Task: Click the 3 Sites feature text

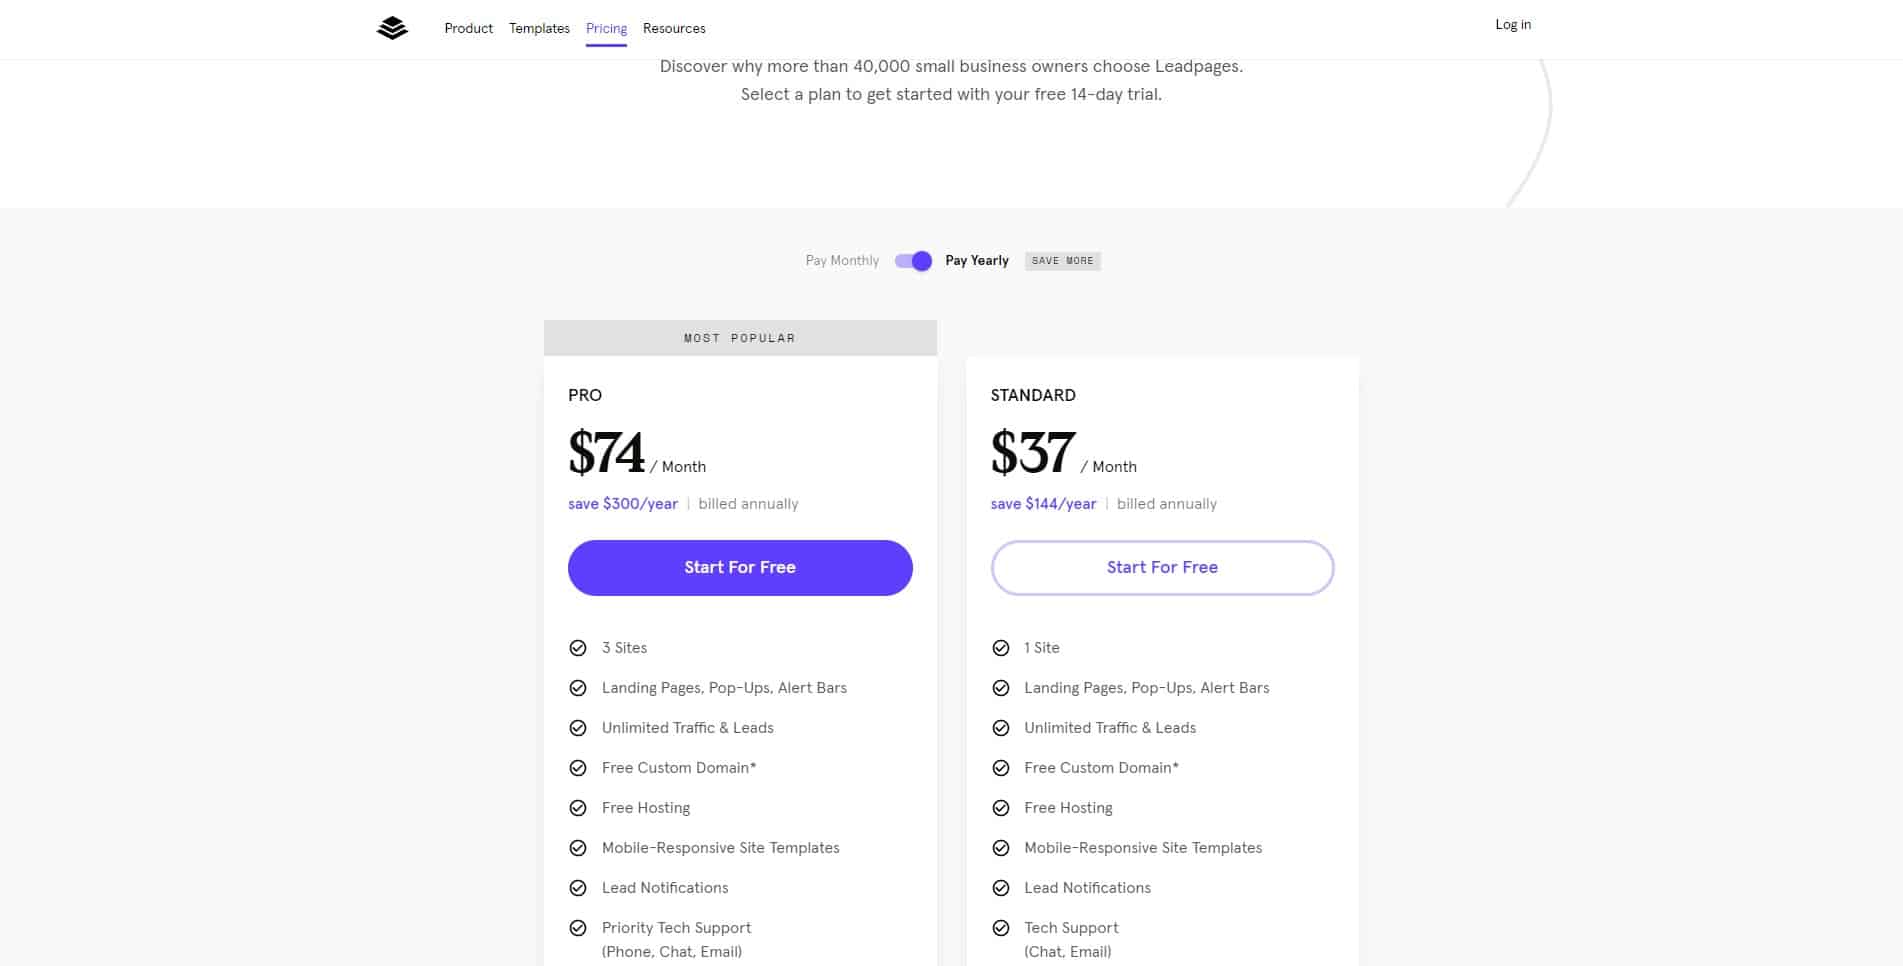Action: point(624,648)
